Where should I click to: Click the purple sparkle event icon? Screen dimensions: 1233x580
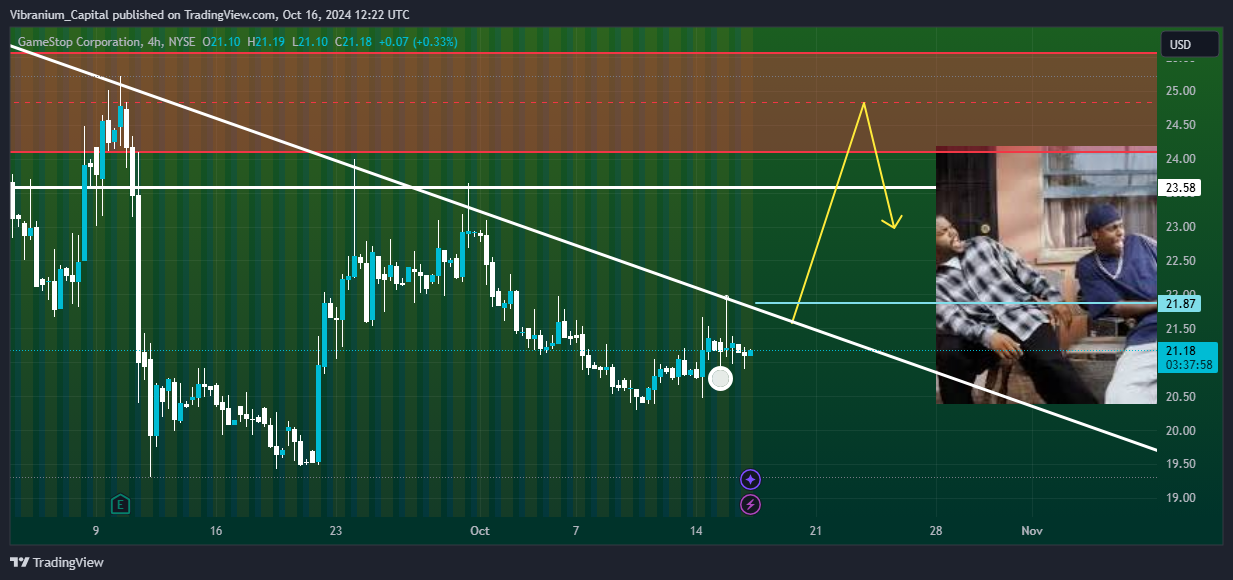(x=750, y=480)
